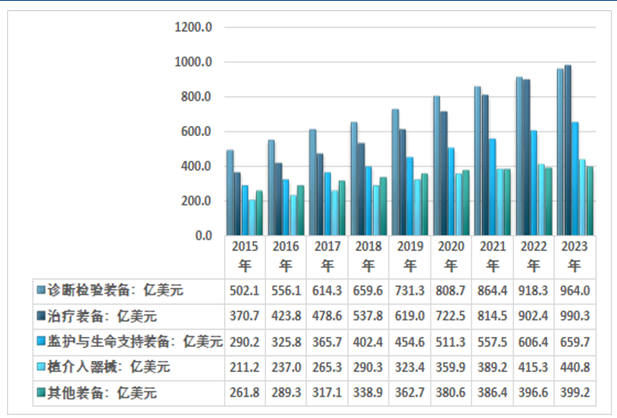Click the tallest 2023 治疗装备 bar
Viewport: 617px width, 418px height.
[x=568, y=150]
